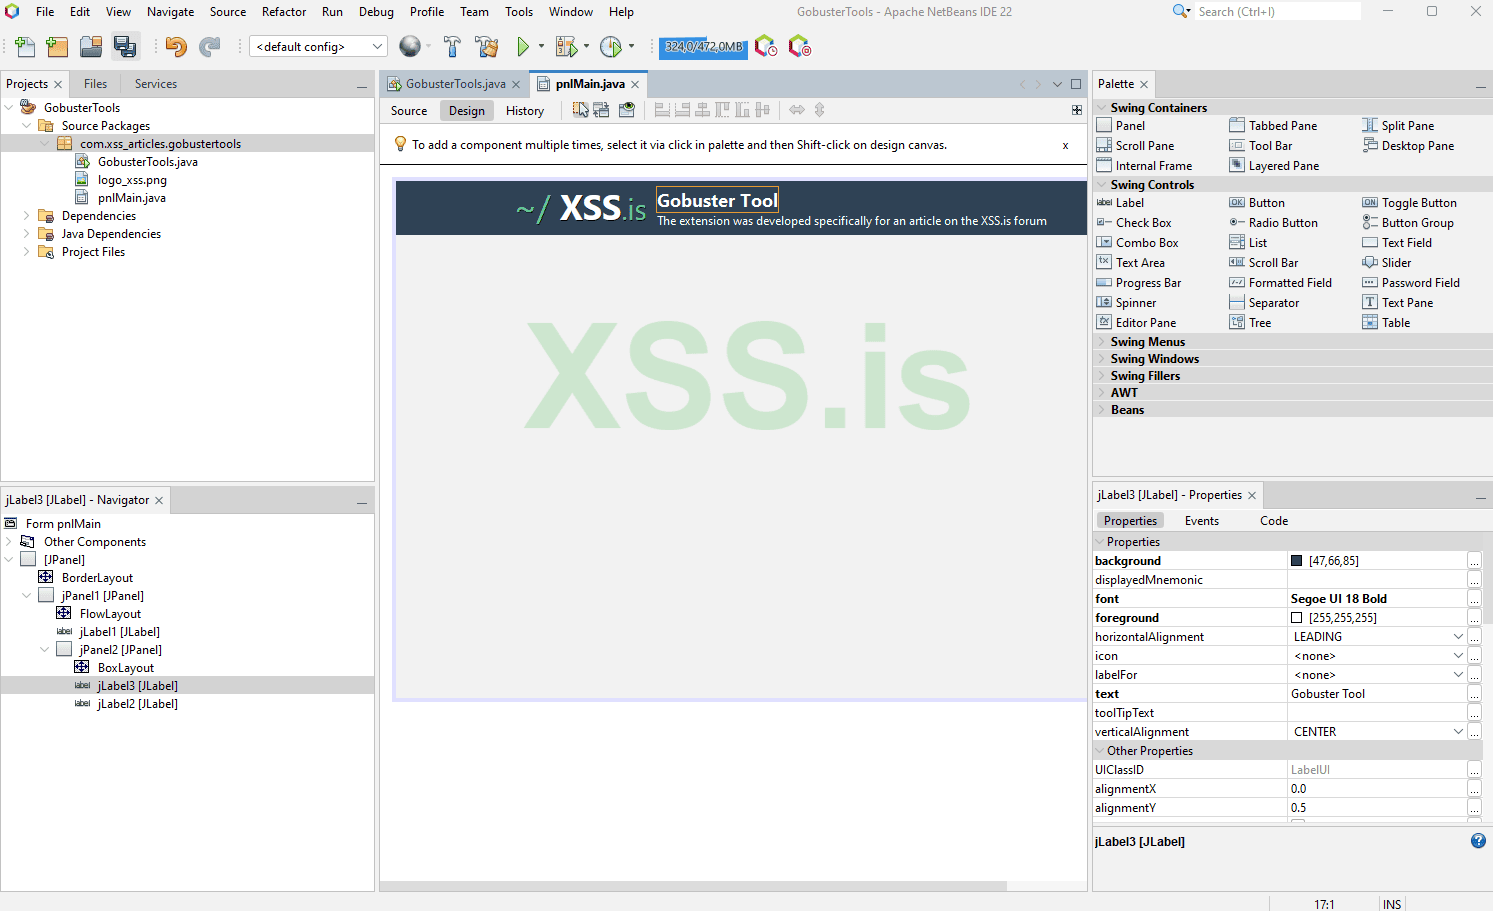Open browser selection globe icon
This screenshot has width=1493, height=911.
410,47
